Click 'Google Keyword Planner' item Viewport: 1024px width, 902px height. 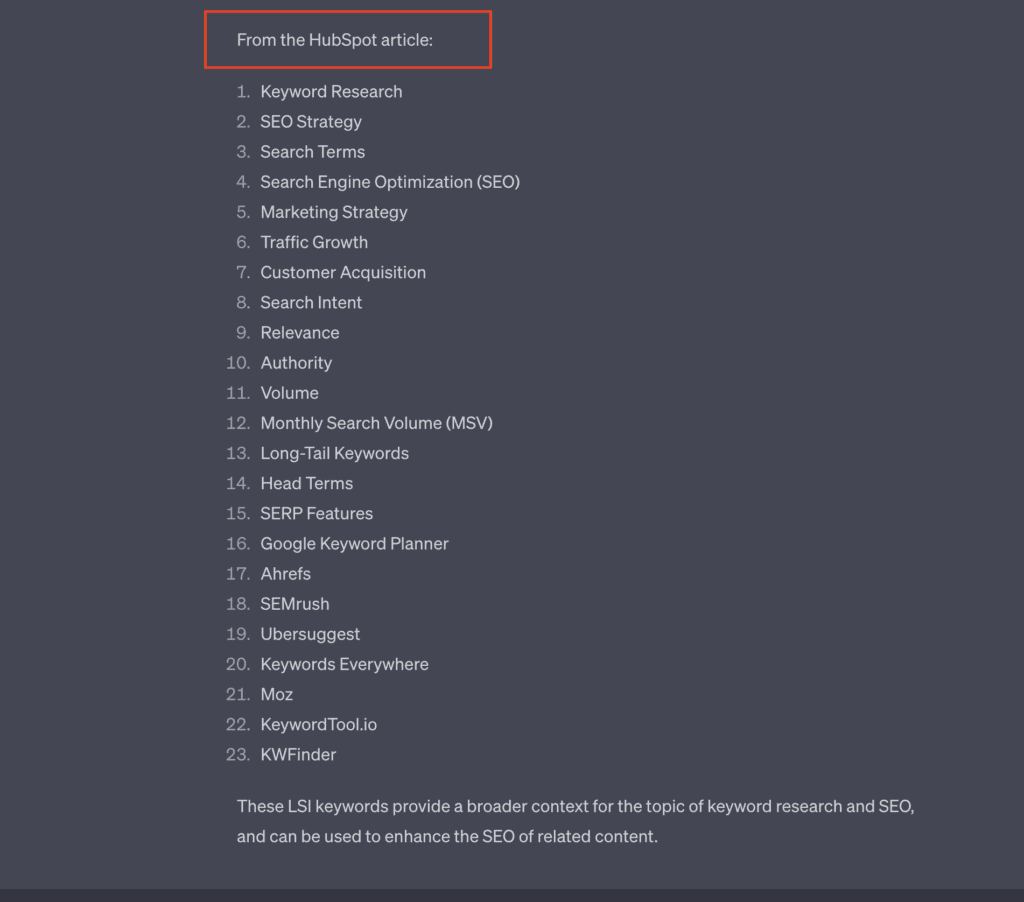[x=355, y=543]
